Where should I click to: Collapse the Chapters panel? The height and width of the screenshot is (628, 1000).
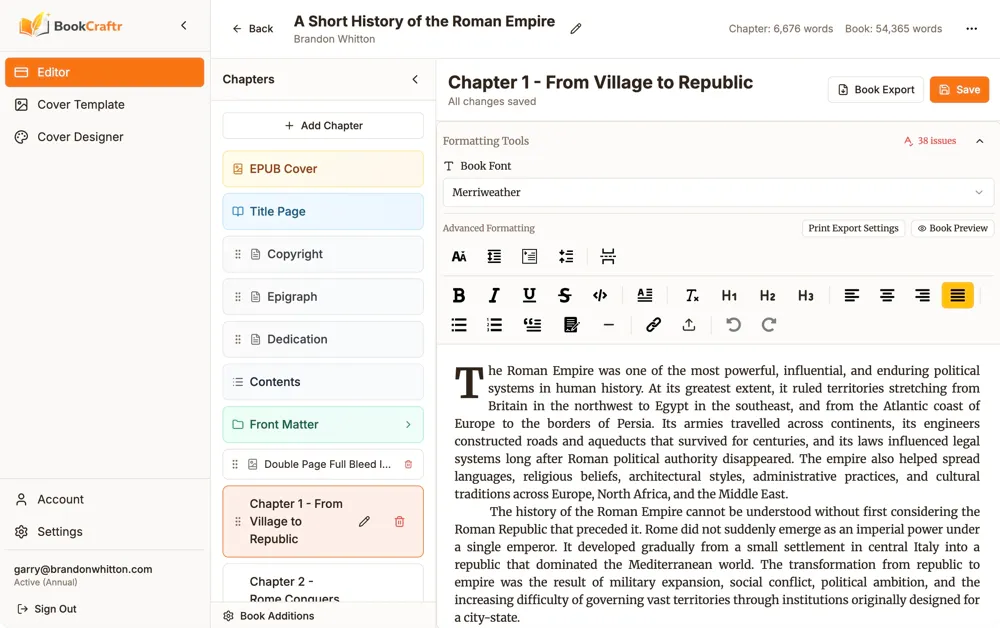415,79
